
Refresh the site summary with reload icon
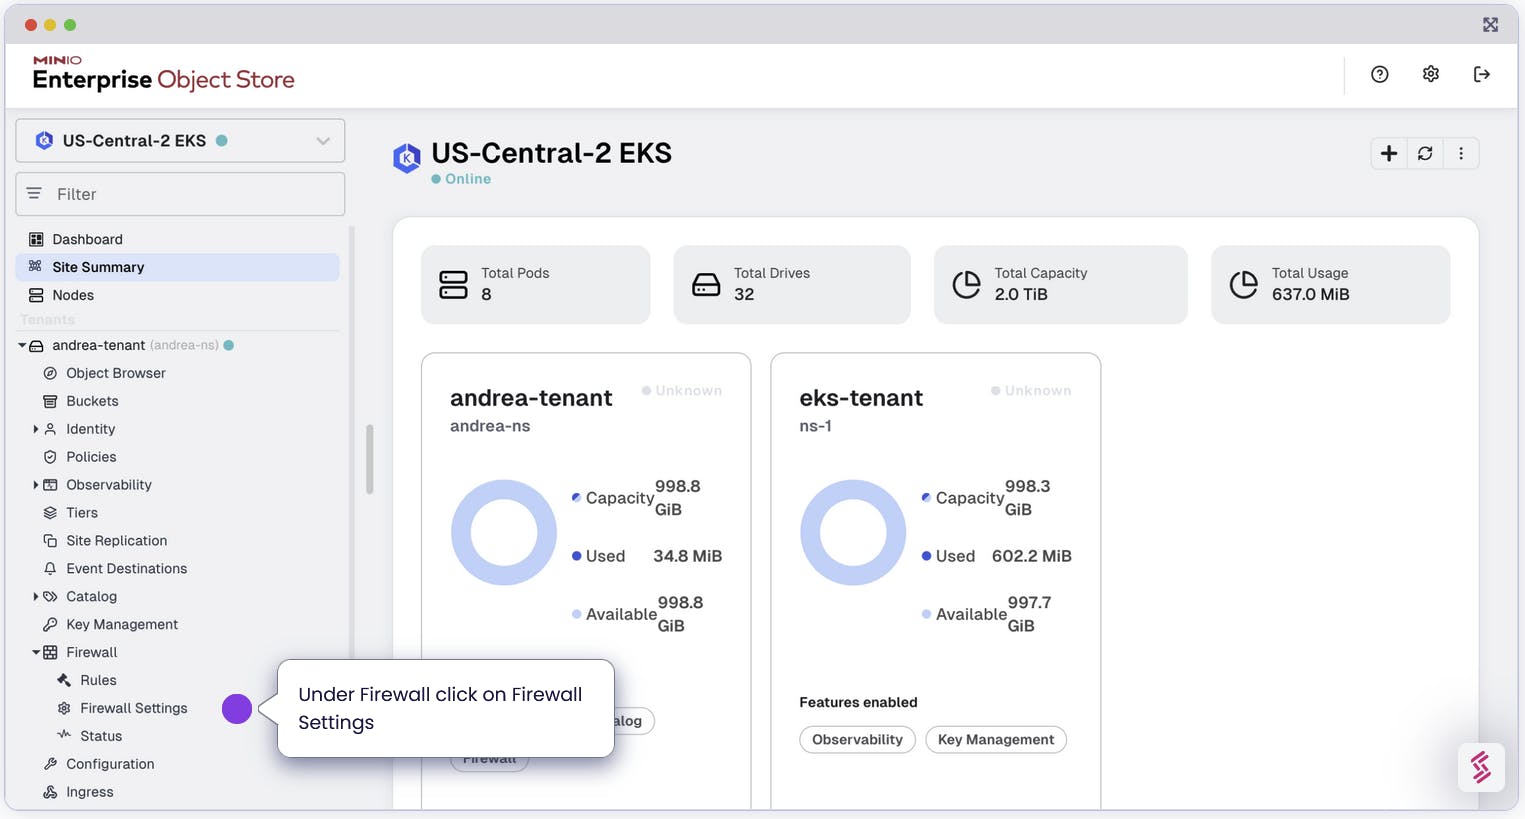[x=1425, y=153]
